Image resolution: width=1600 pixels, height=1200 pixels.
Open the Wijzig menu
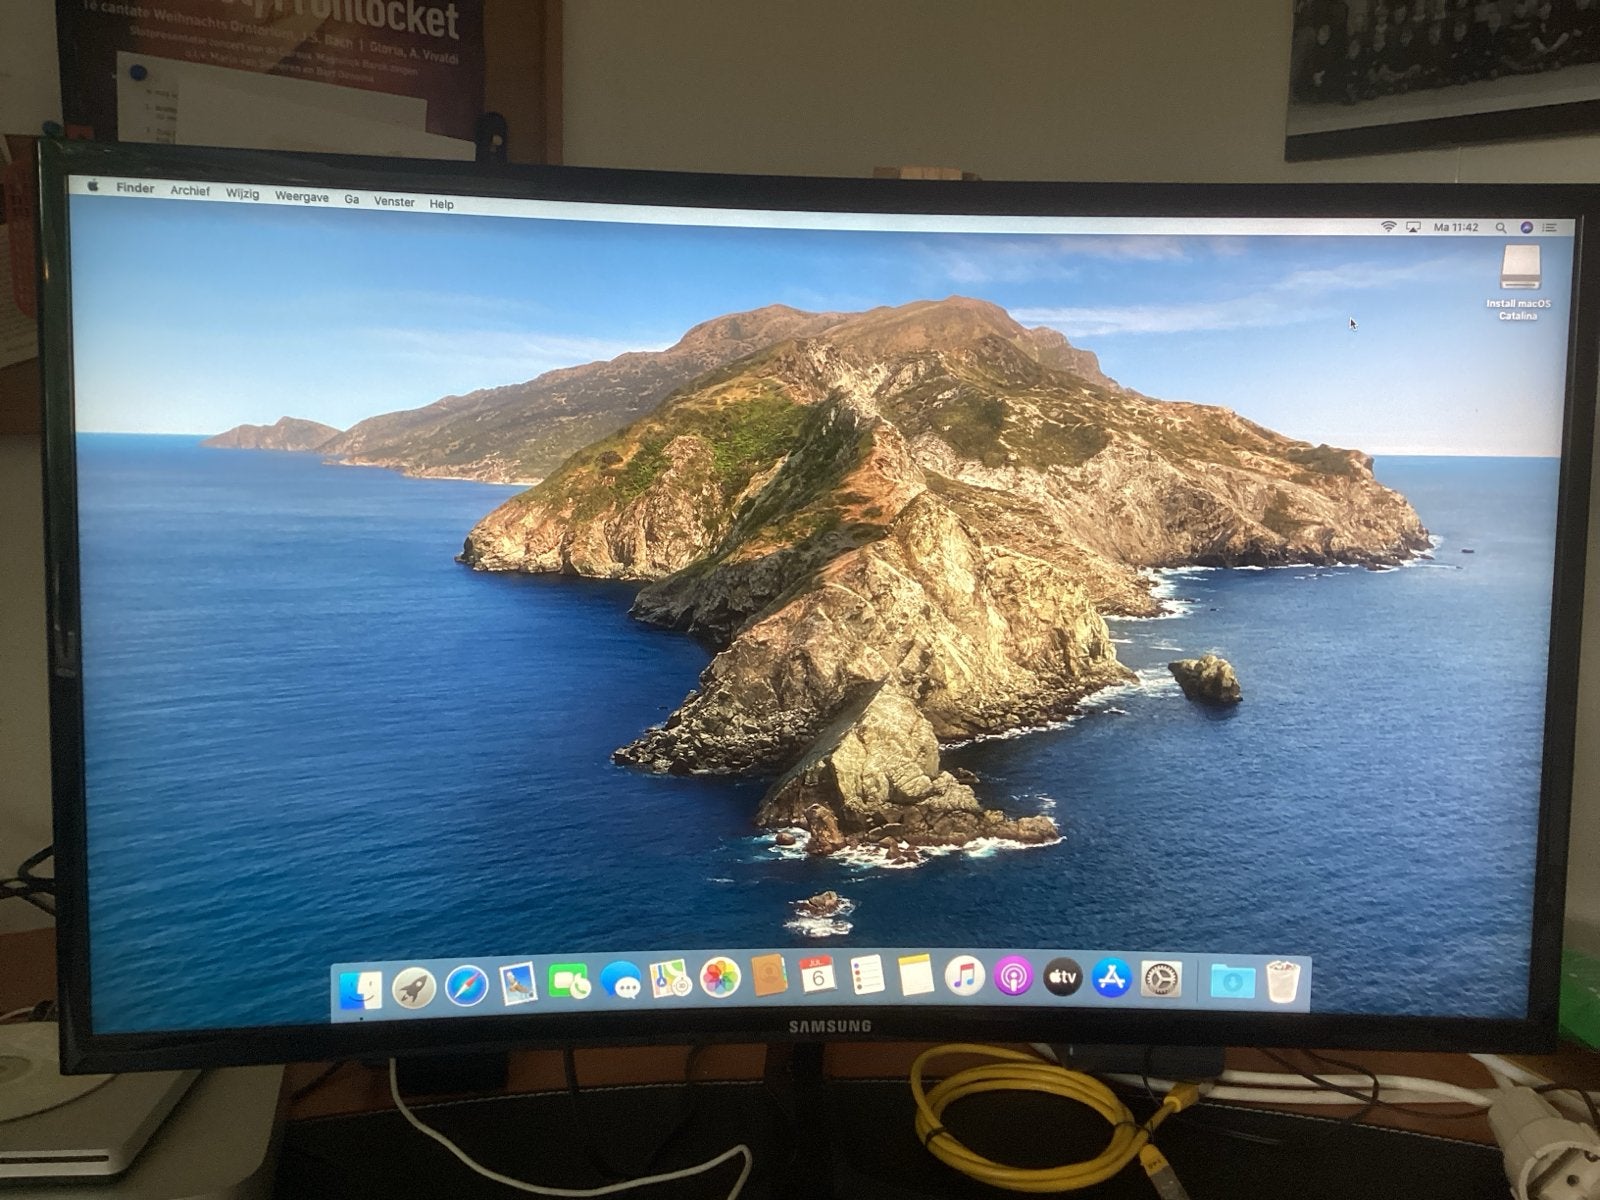click(x=243, y=194)
